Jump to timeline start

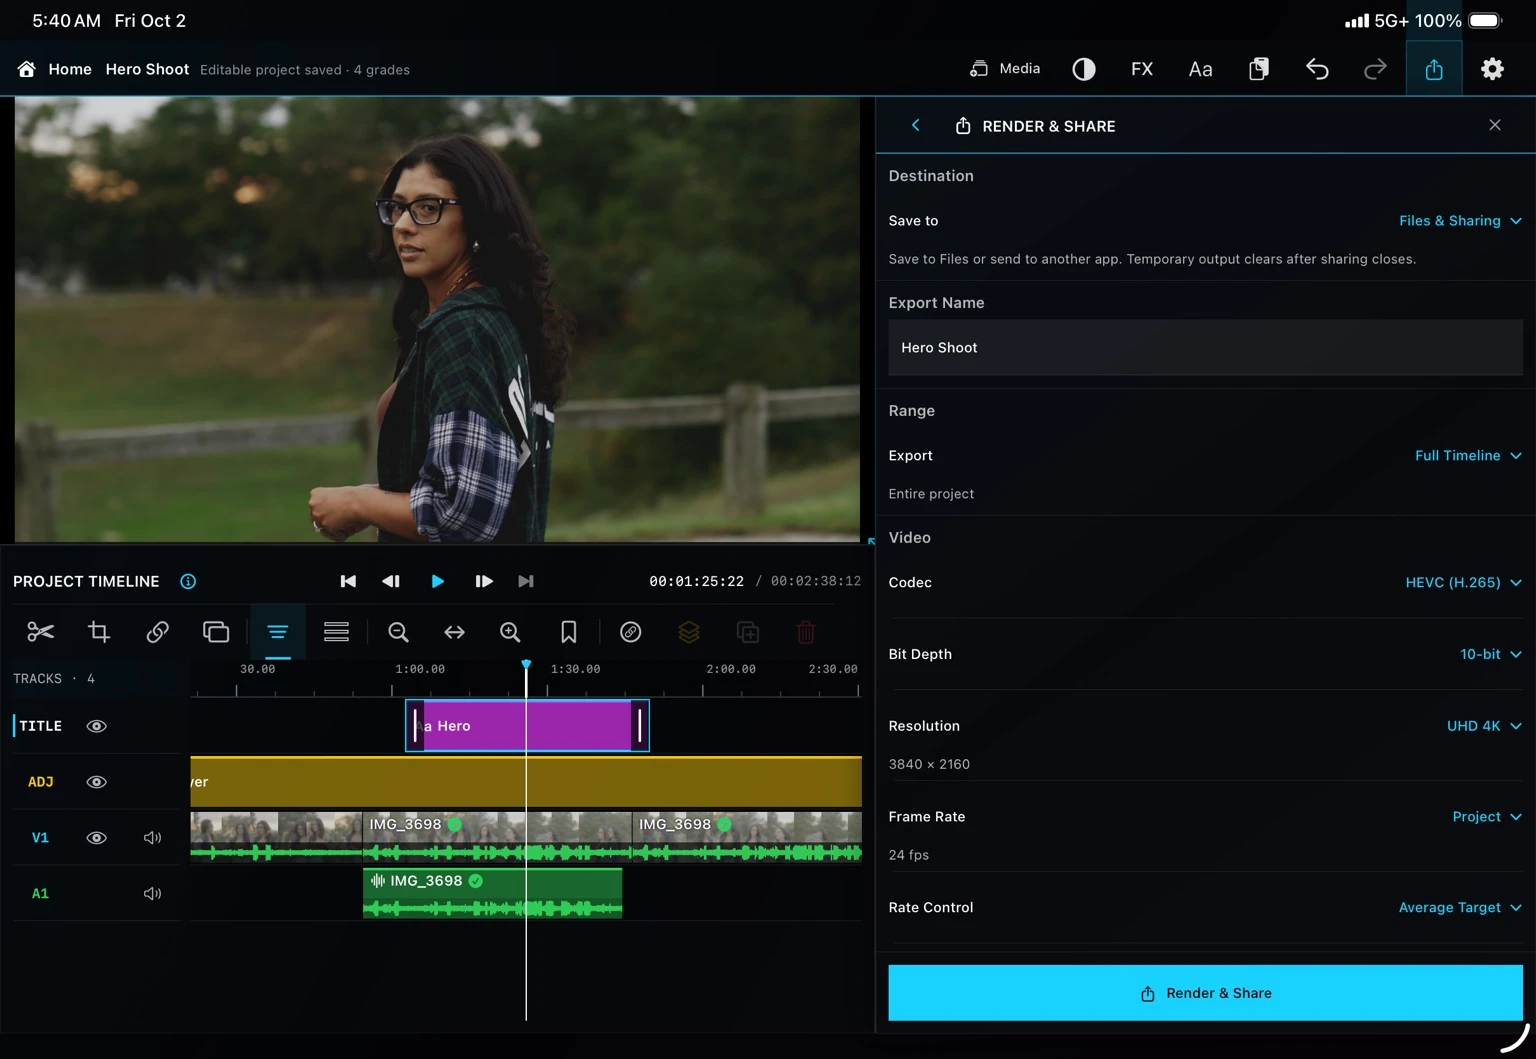click(x=348, y=581)
